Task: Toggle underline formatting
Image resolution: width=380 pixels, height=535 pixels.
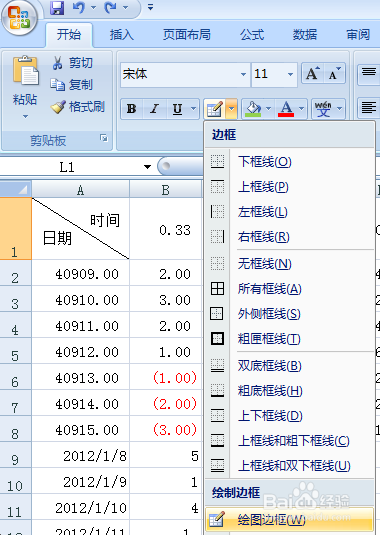Action: pos(177,109)
